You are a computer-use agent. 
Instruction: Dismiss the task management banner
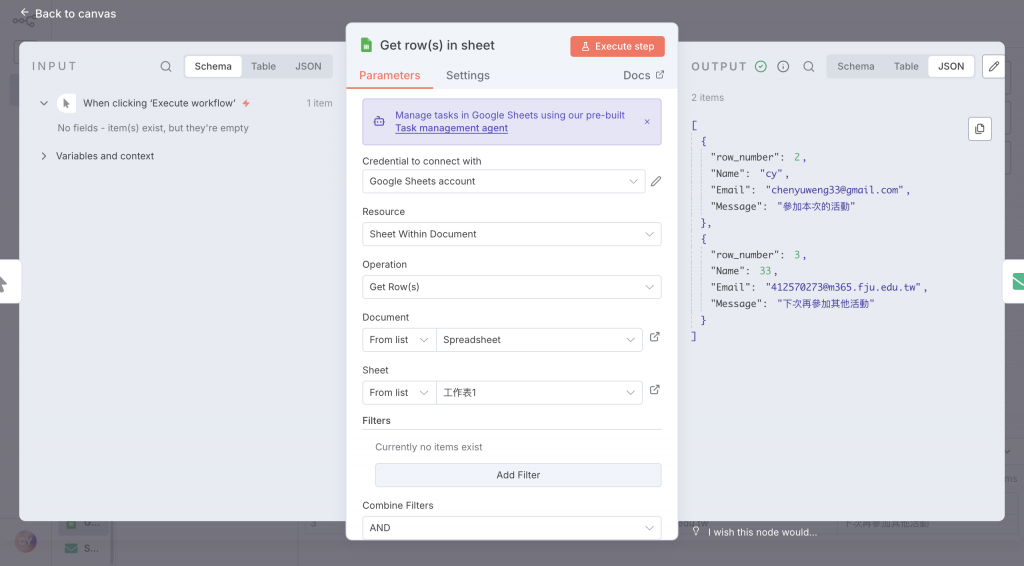pos(647,122)
